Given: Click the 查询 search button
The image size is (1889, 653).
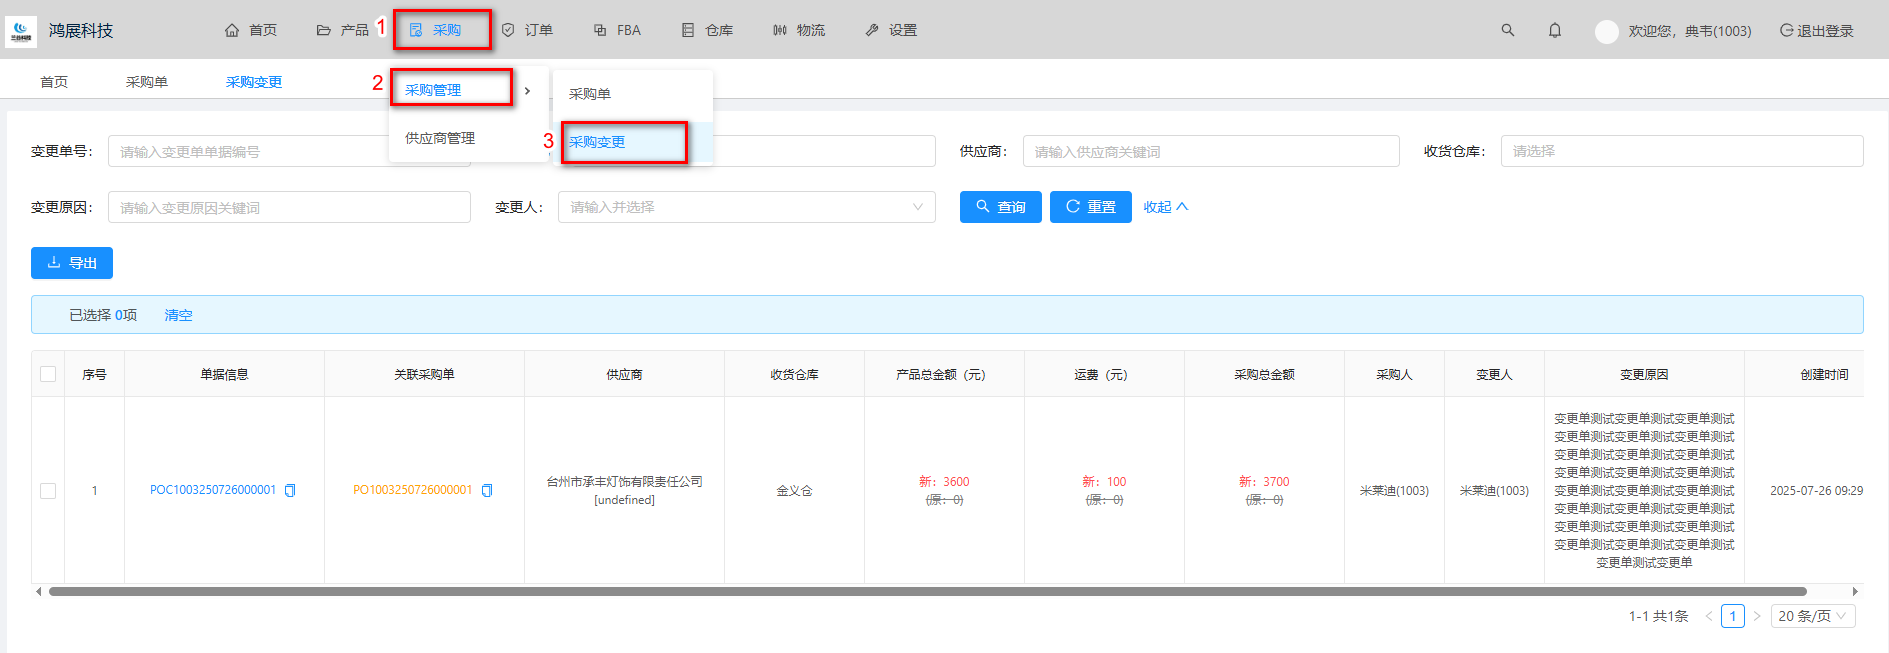Looking at the screenshot, I should click(1000, 207).
